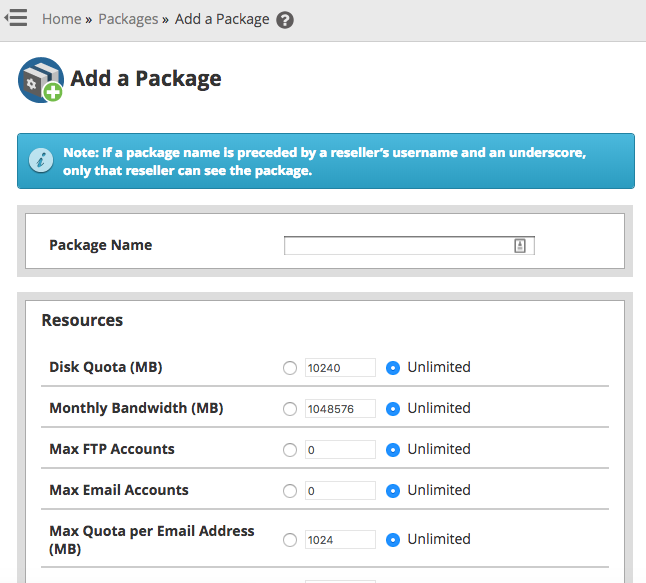Select custom Max Email Accounts radio button
This screenshot has height=583, width=646.
click(x=290, y=491)
